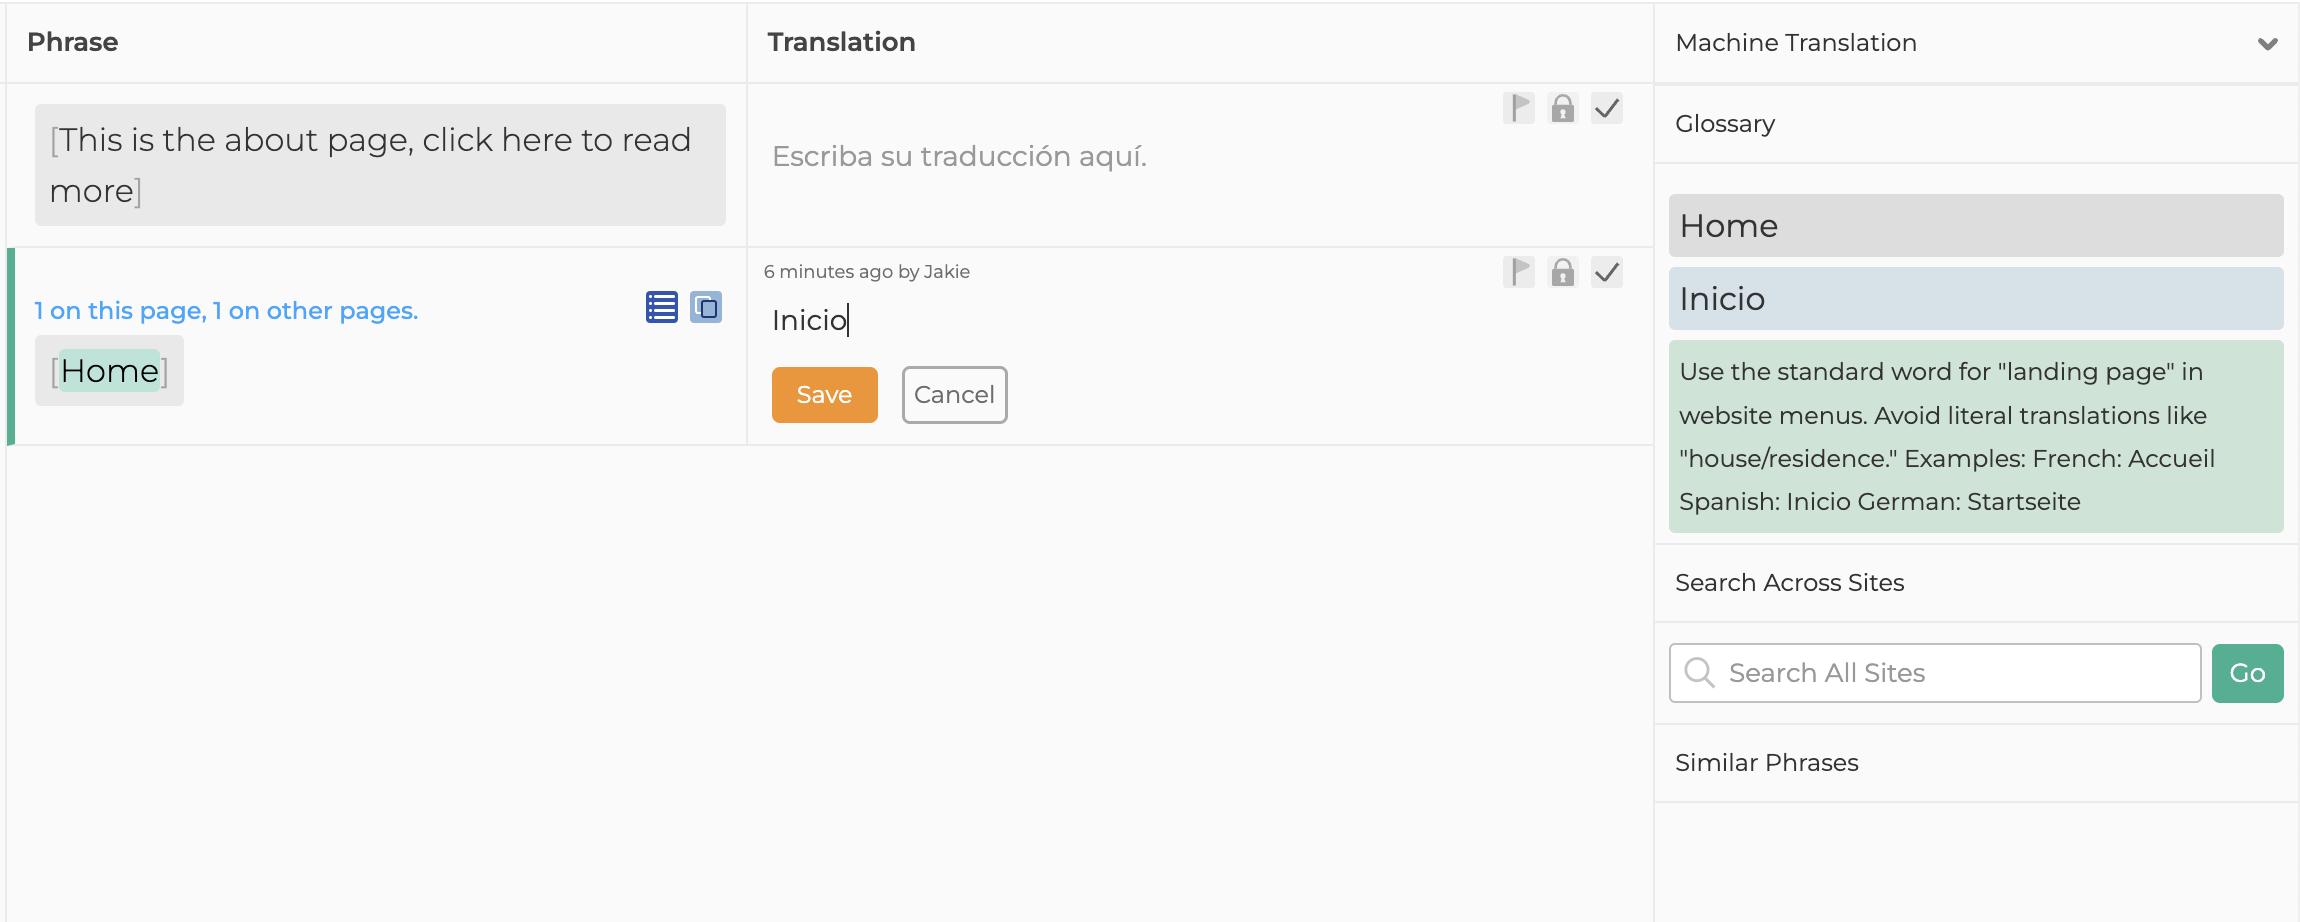Screen dimensions: 2300x922
Task: Flag the about page translation
Action: [x=1518, y=109]
